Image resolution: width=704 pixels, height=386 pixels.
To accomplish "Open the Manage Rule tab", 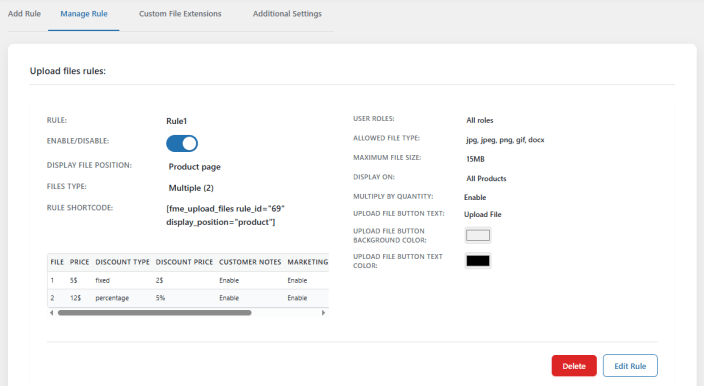I will (x=84, y=13).
